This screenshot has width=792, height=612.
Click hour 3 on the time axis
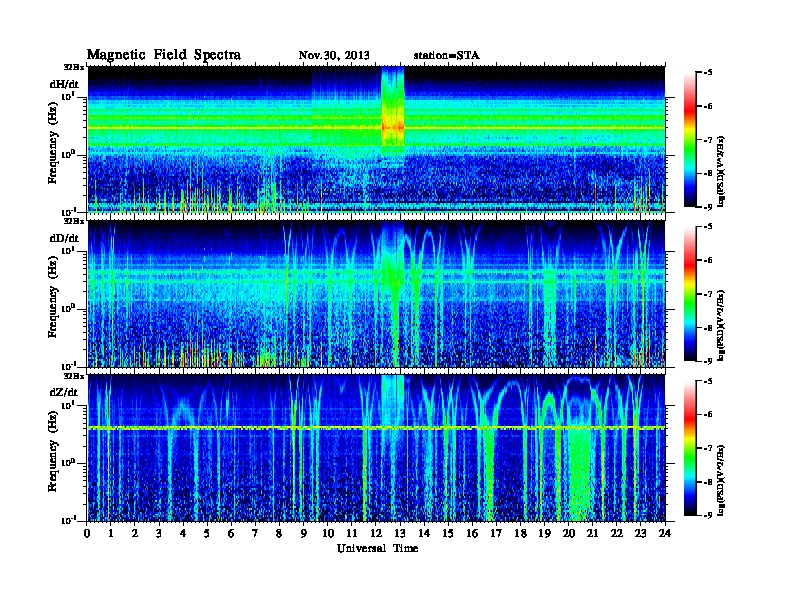[x=159, y=534]
